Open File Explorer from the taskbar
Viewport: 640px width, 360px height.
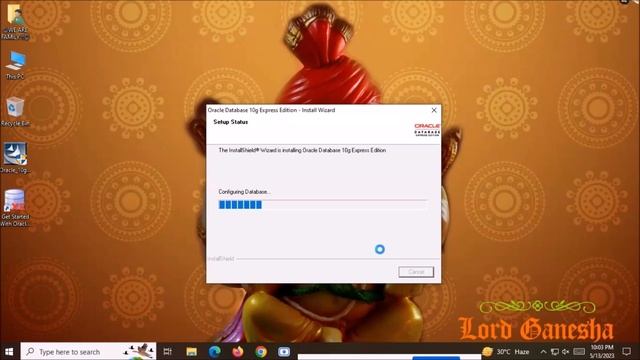[191, 351]
